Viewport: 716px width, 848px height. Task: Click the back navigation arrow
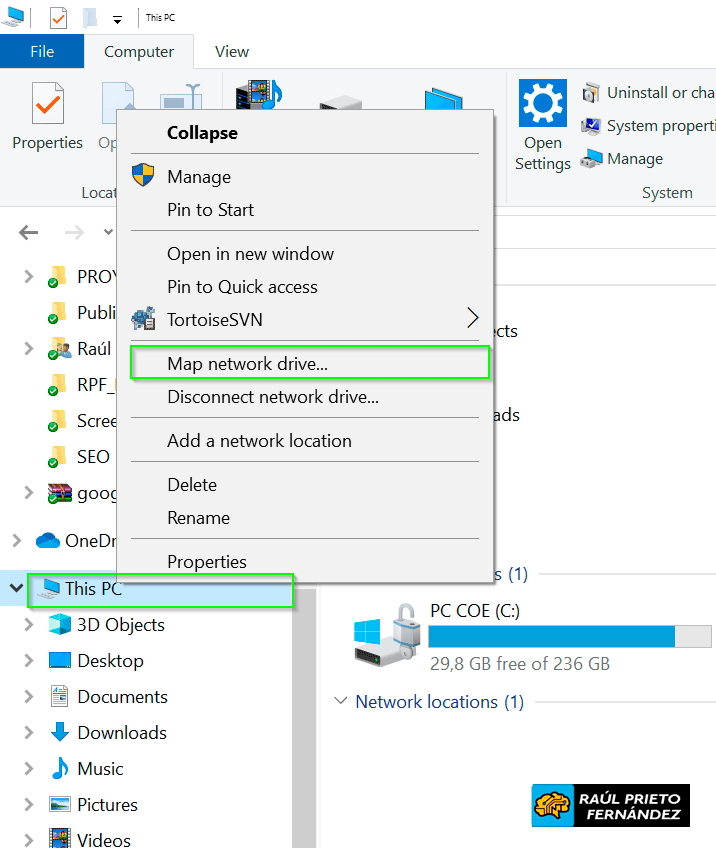click(x=28, y=233)
